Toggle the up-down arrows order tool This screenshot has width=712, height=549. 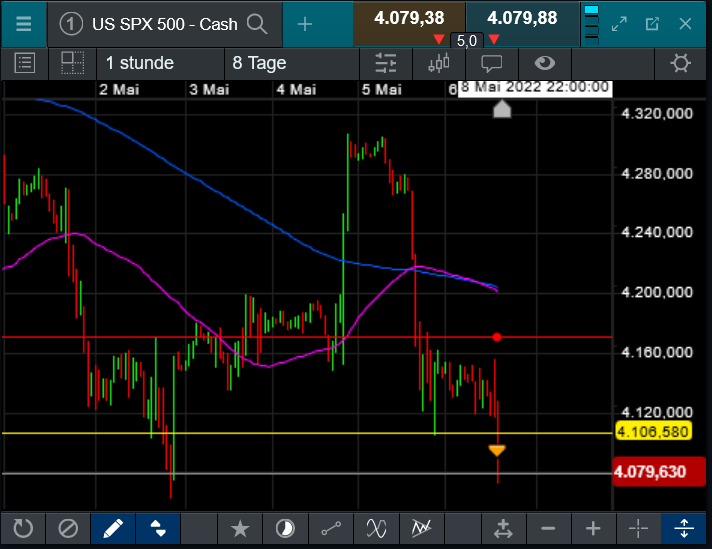(x=158, y=529)
